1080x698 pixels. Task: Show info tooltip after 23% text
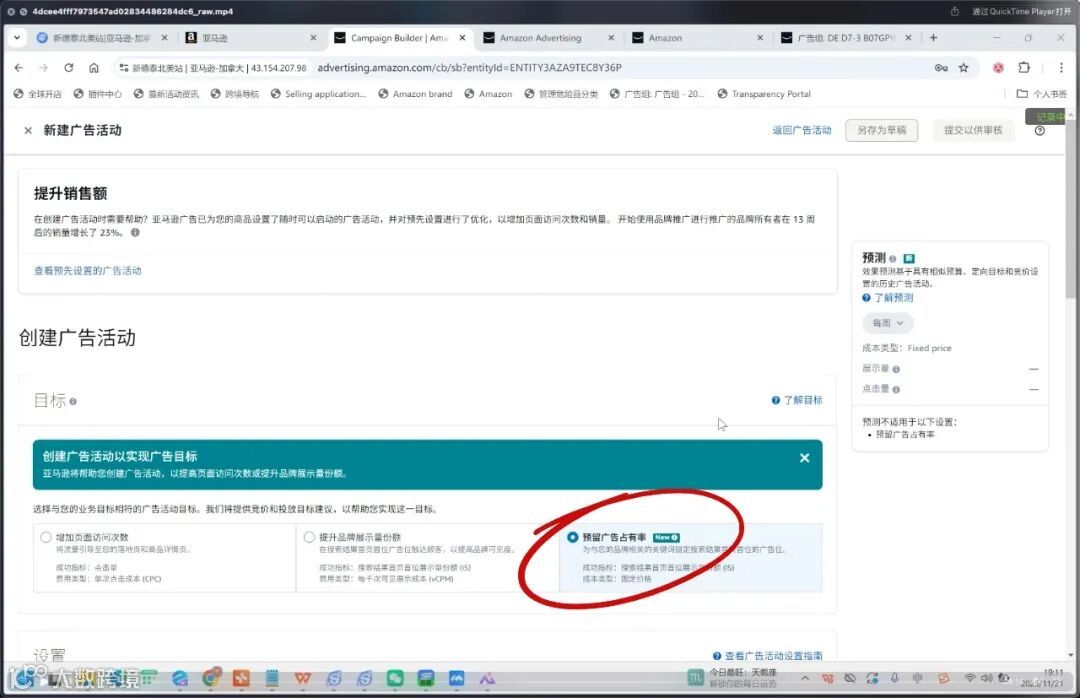click(x=135, y=232)
